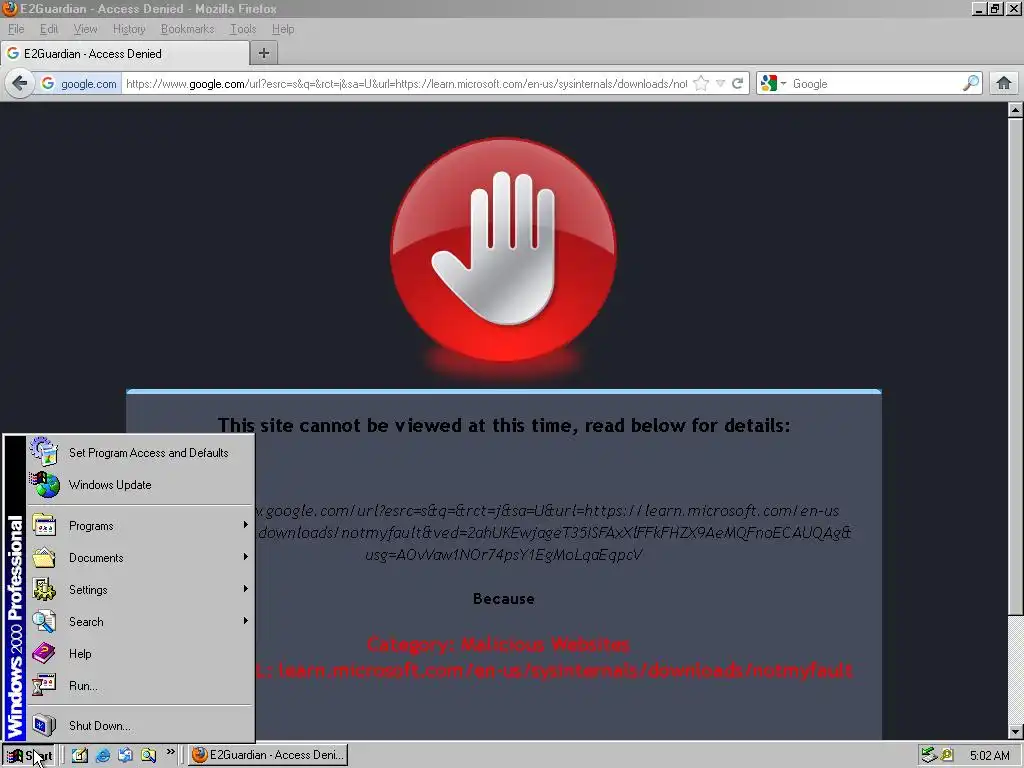Close the menu via Start button
This screenshot has height=768, width=1024.
click(29, 756)
